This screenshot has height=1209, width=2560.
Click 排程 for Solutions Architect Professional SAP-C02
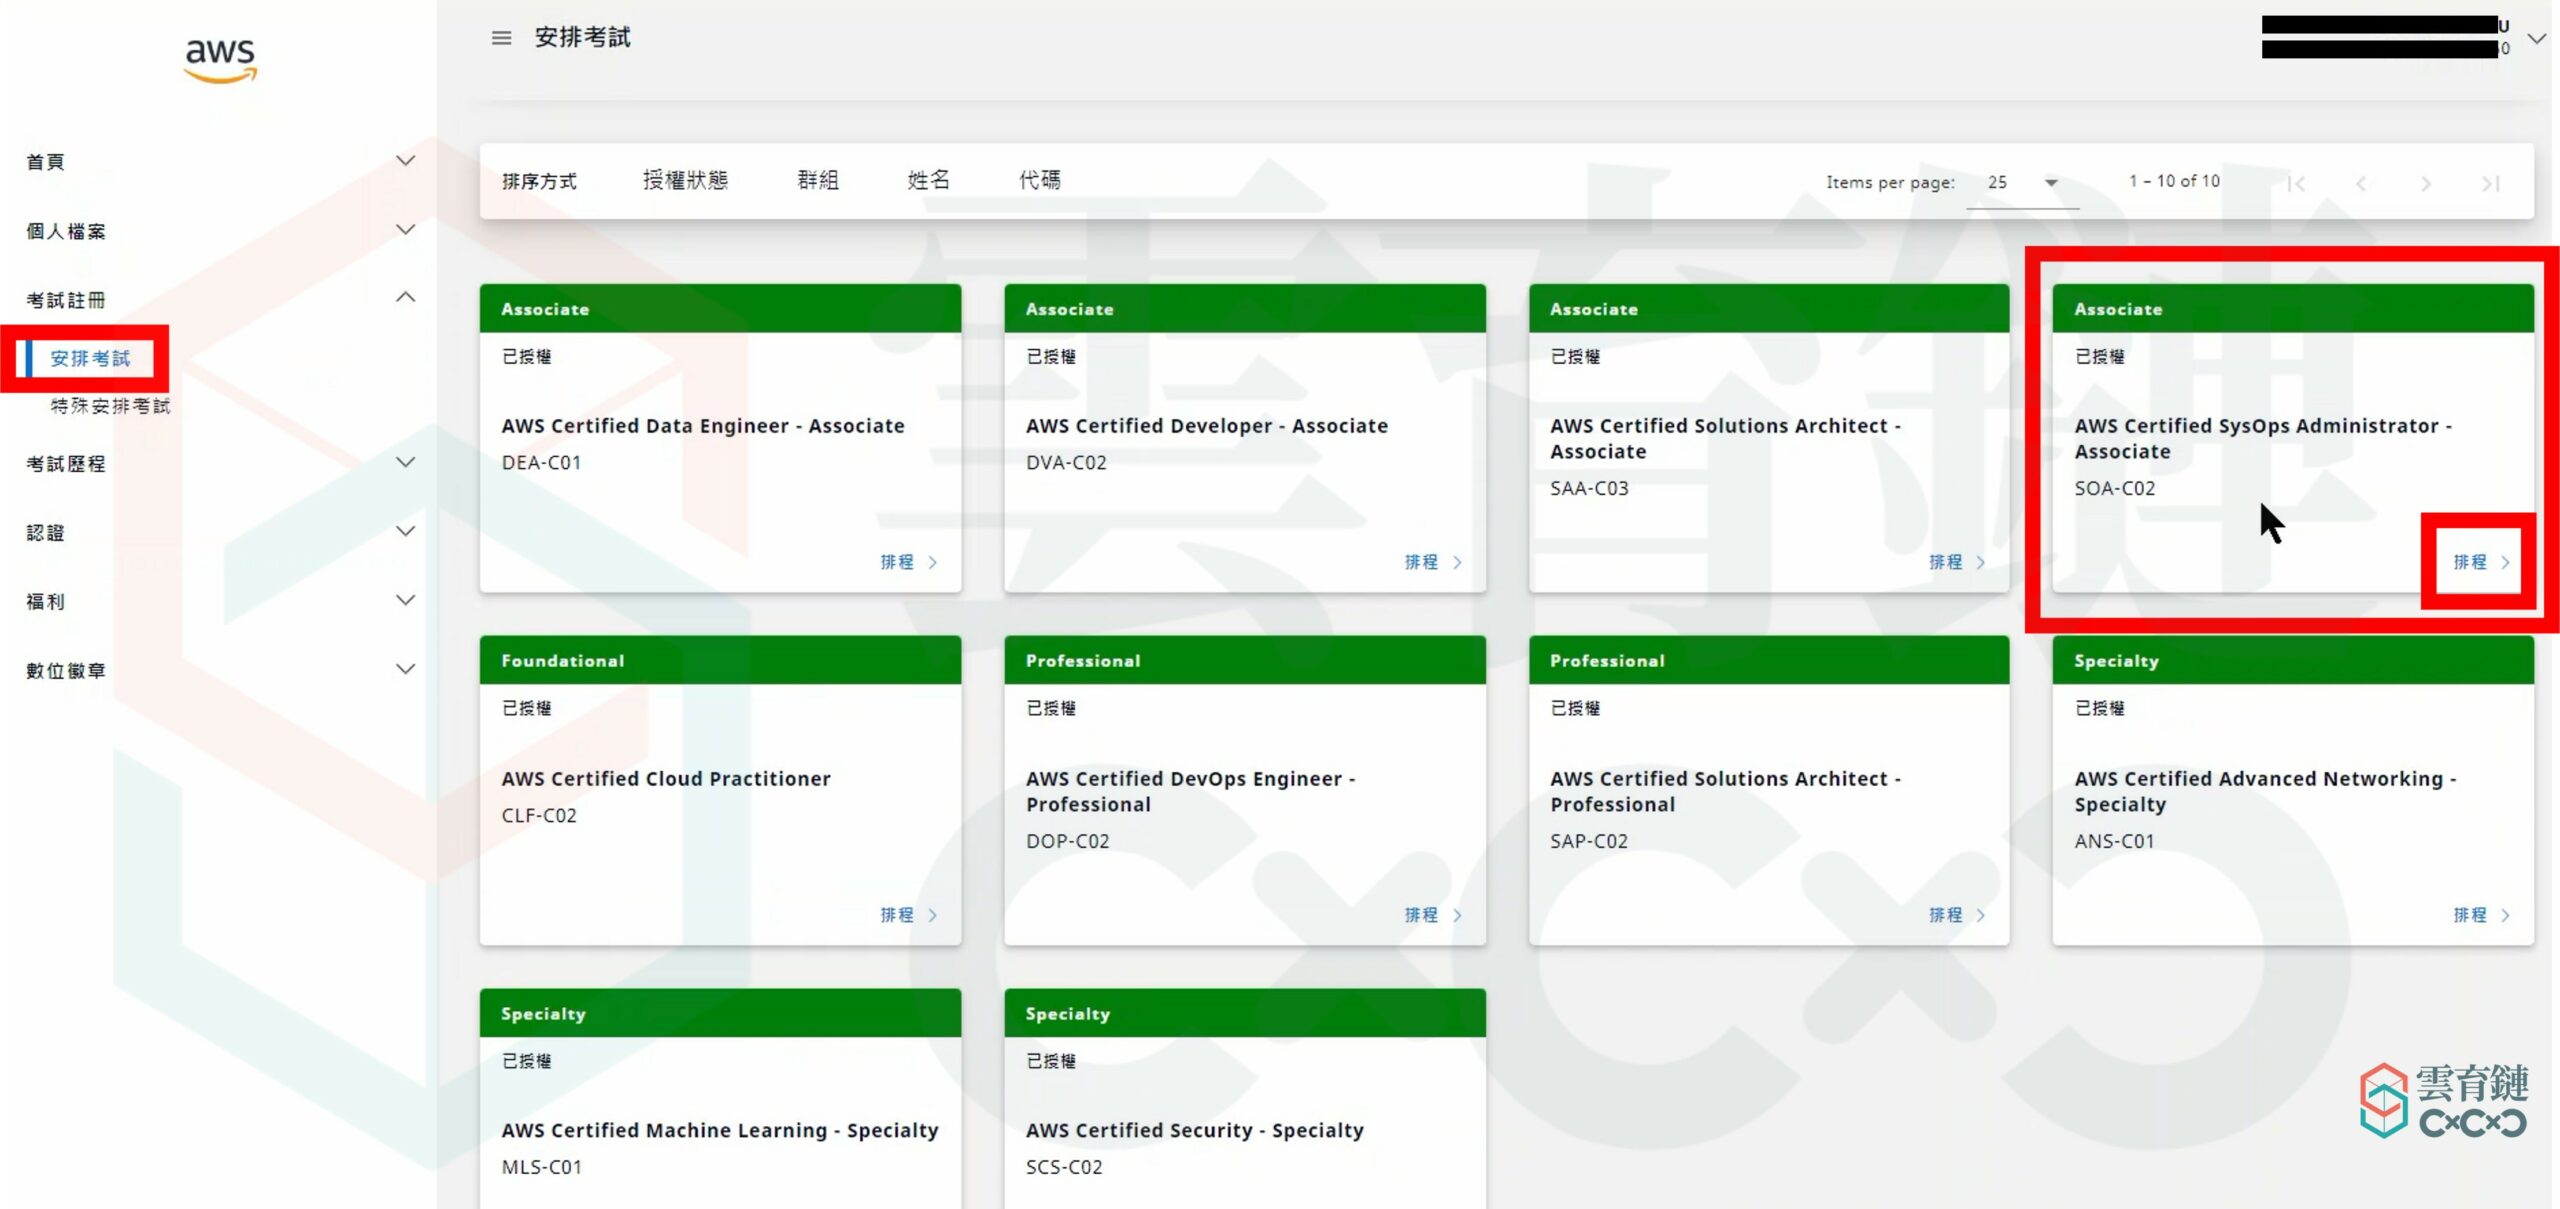pyautogui.click(x=1957, y=915)
